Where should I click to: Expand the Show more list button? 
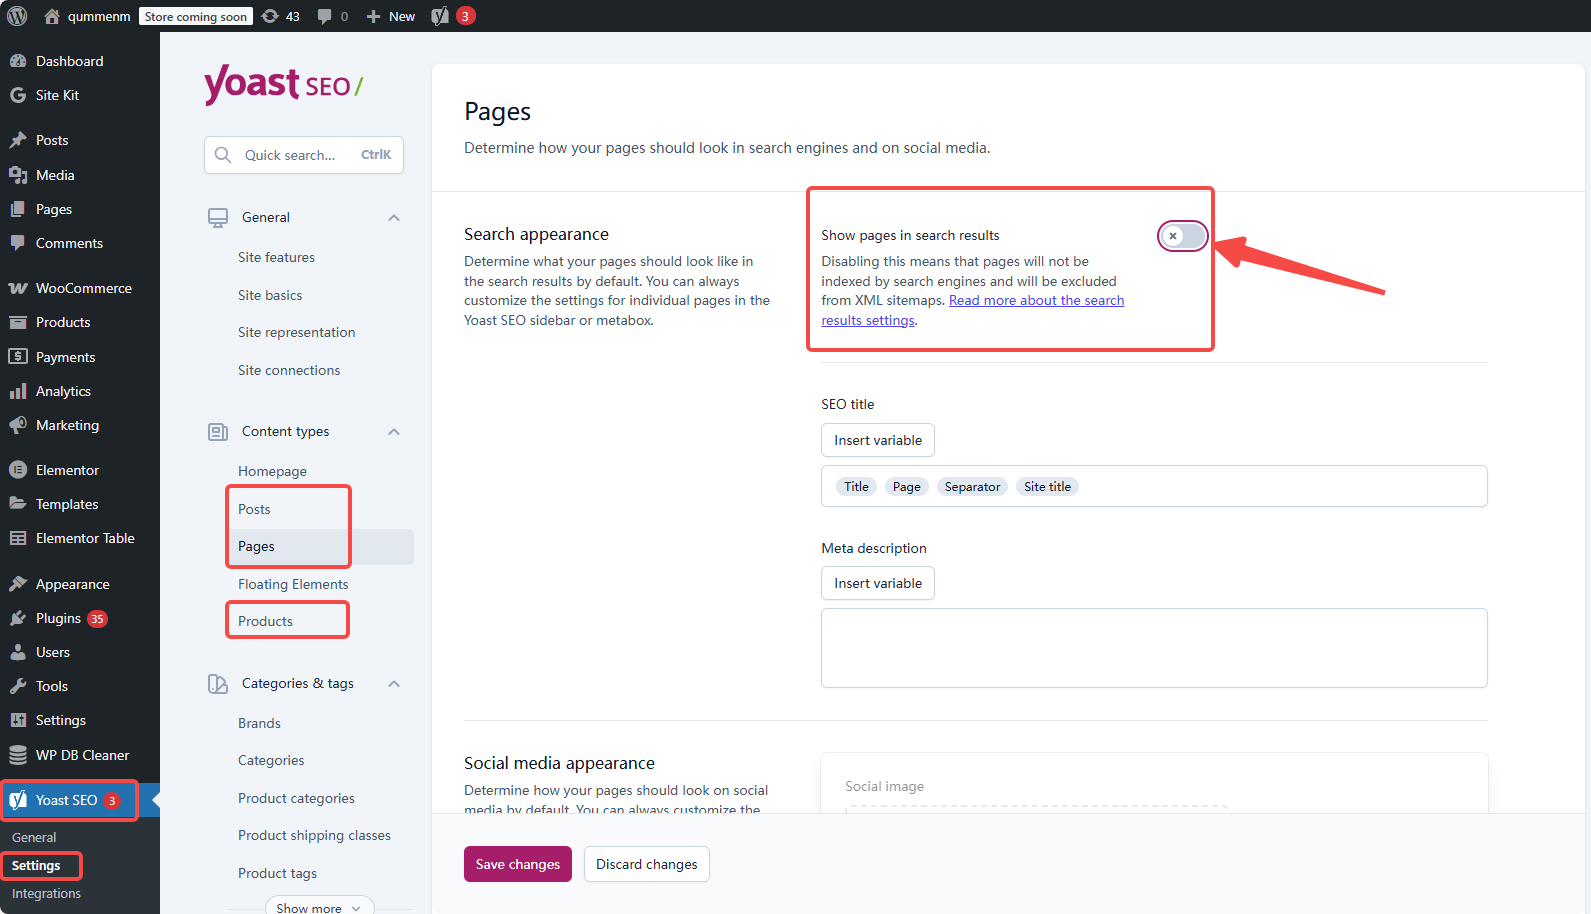[x=319, y=907]
